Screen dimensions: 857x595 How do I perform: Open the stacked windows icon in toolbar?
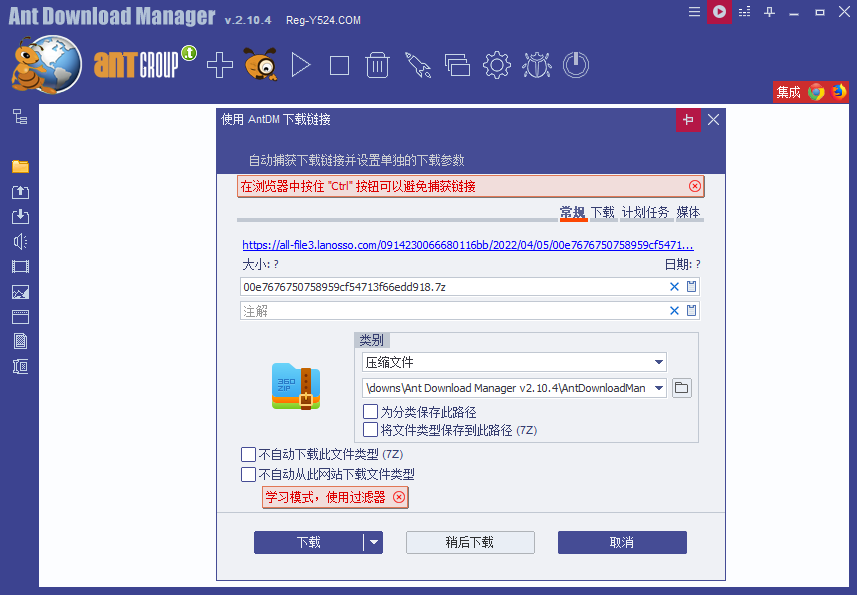point(457,66)
